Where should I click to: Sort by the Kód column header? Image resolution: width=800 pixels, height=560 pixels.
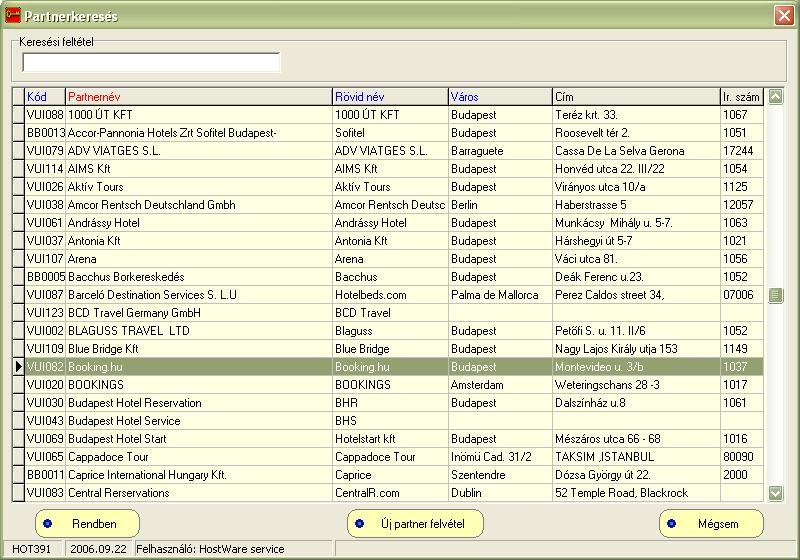tap(45, 96)
